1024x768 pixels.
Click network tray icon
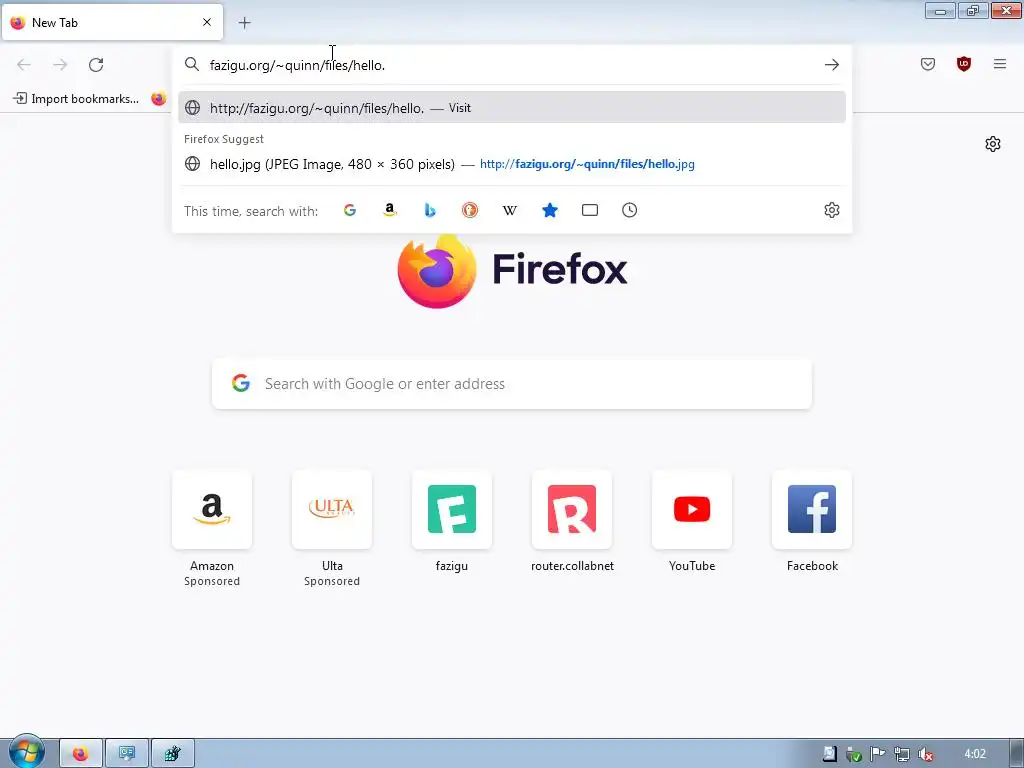[x=901, y=755]
